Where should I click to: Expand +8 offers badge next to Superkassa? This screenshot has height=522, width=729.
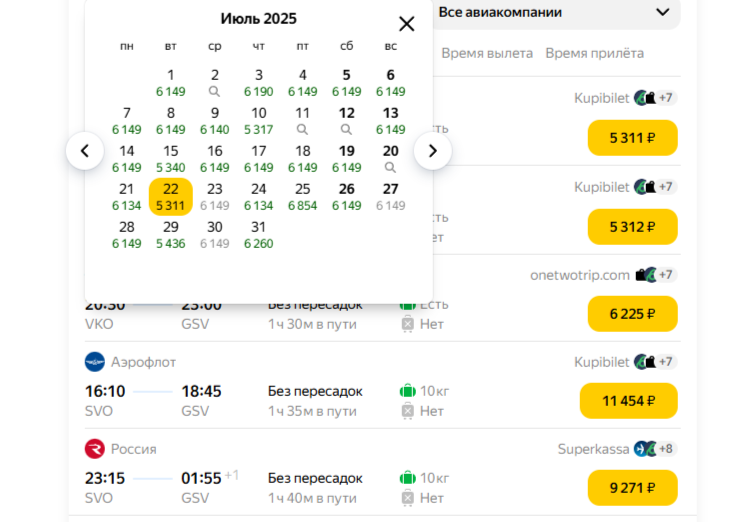pyautogui.click(x=666, y=449)
